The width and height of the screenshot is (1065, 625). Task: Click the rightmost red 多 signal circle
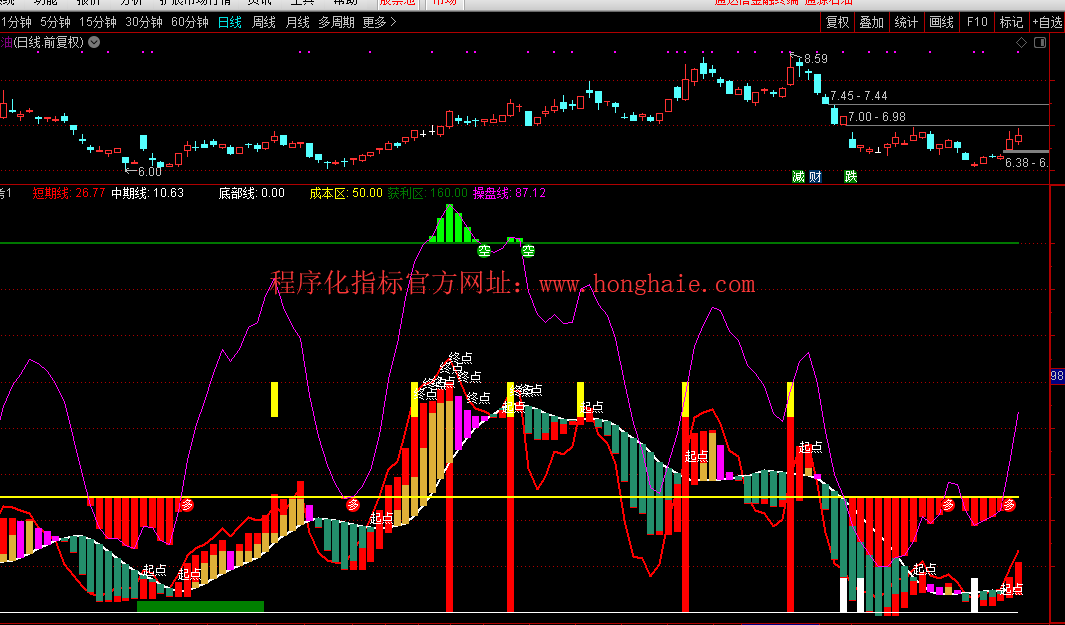point(1009,504)
